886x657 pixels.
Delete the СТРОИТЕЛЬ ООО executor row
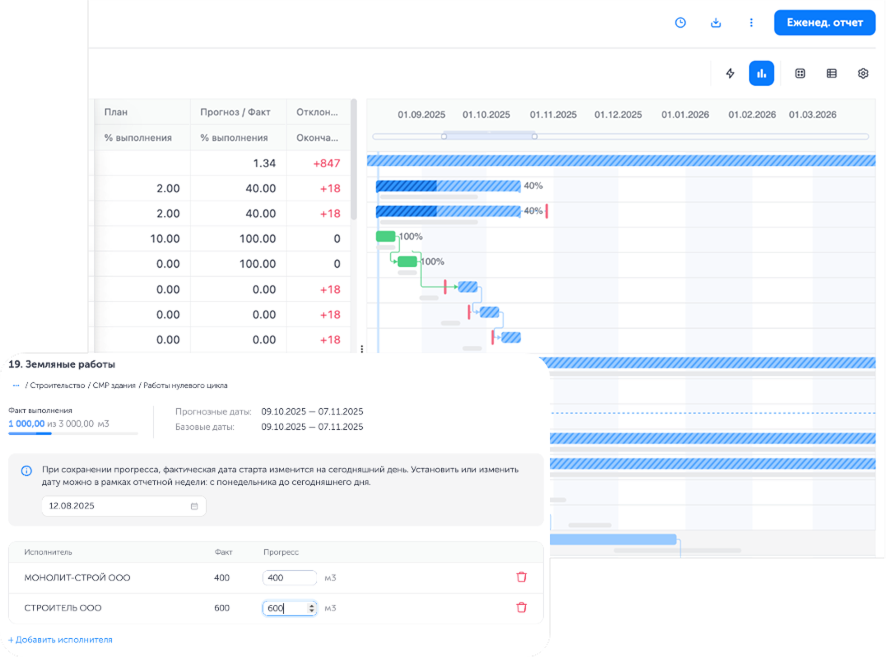(x=521, y=607)
